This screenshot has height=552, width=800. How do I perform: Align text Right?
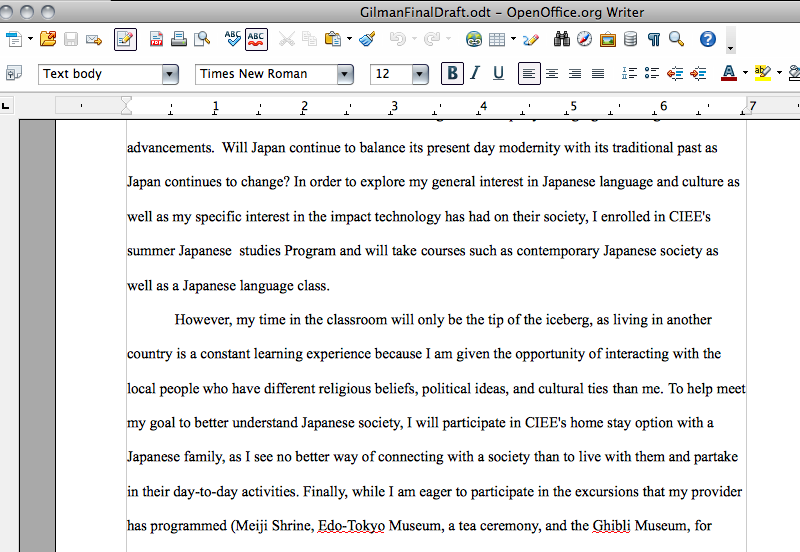tap(575, 74)
